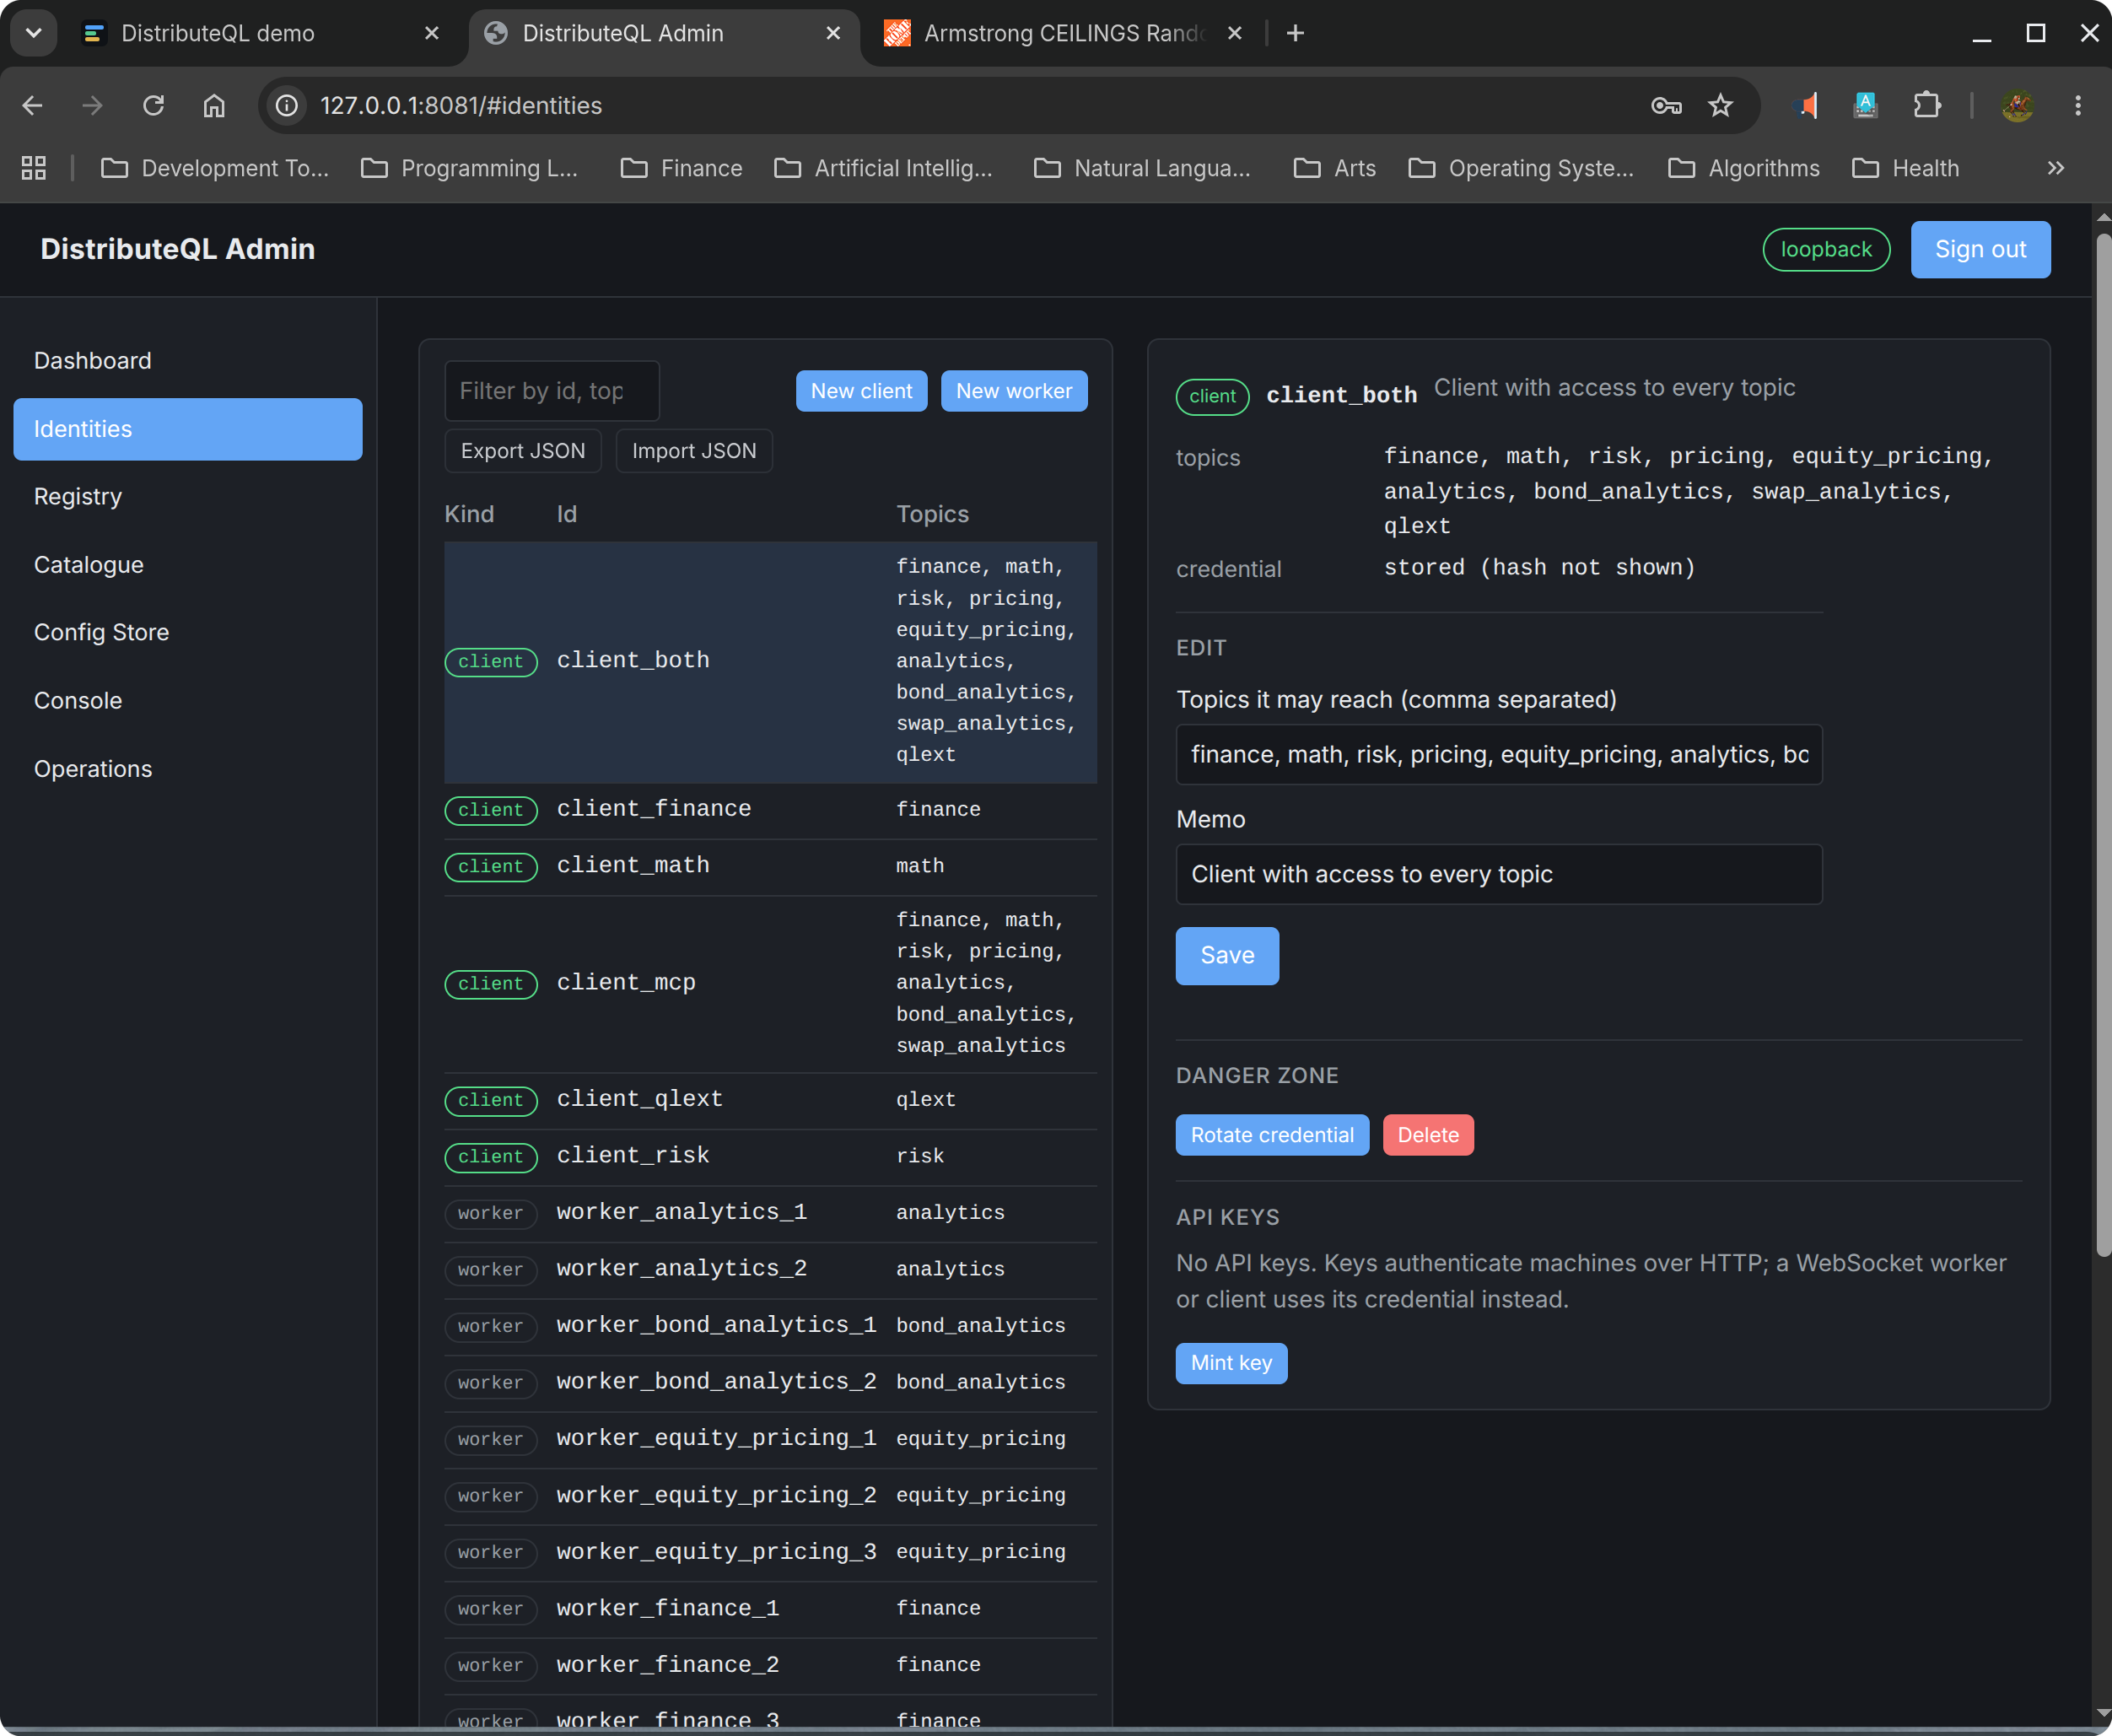Save the identity edits
This screenshot has height=1736, width=2112.
[x=1227, y=956]
